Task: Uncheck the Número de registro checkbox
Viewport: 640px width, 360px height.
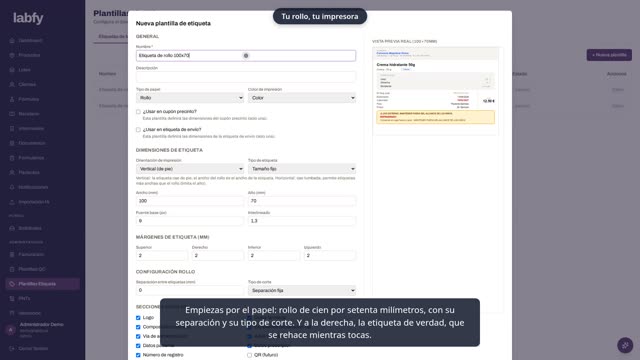Action: pos(138,355)
